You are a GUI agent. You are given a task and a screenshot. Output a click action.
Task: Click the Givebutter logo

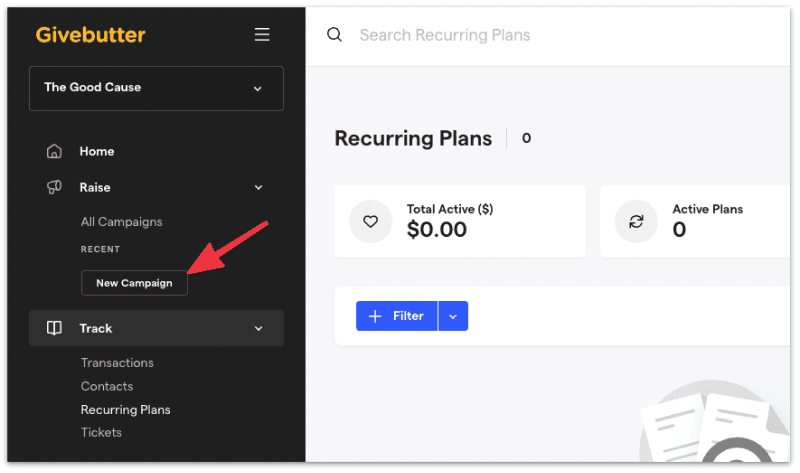pos(90,35)
